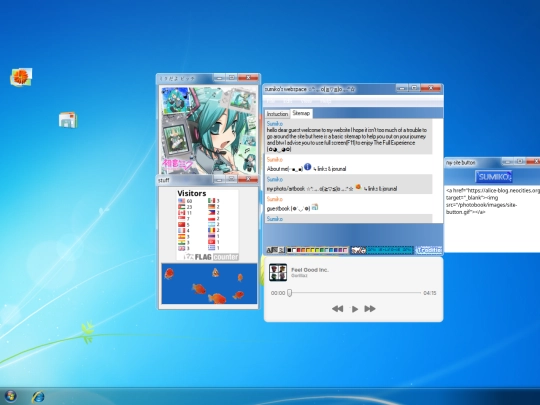The width and height of the screenshot is (540, 405).
Task: Click the Mexico flag in Visitors list
Action: (x=211, y=201)
